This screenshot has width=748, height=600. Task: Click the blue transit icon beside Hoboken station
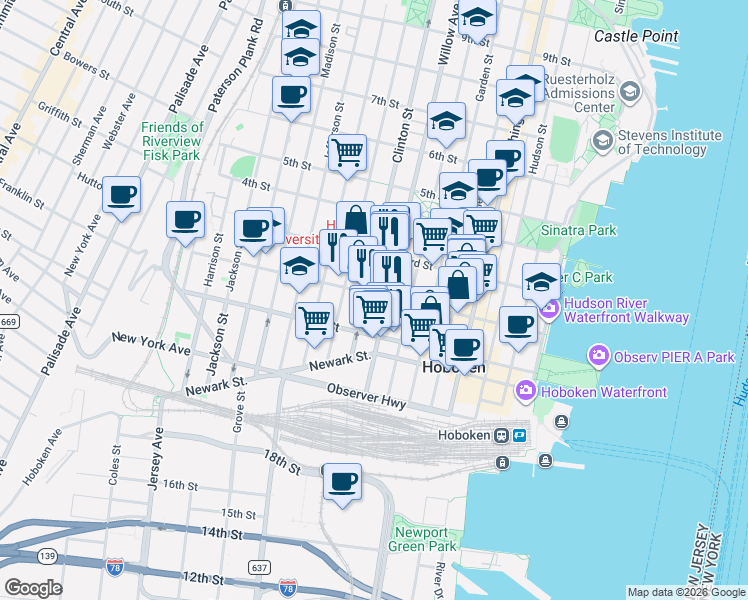tap(519, 435)
